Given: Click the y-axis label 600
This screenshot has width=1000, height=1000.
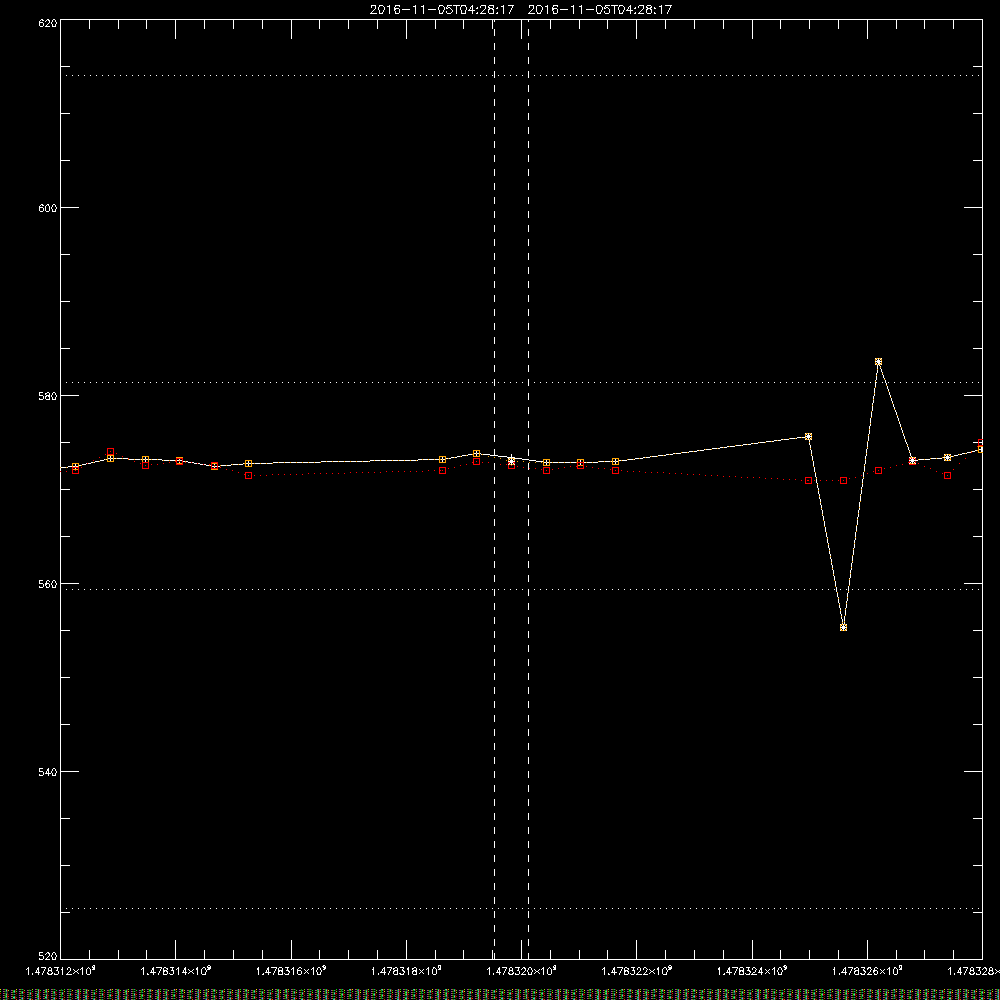Looking at the screenshot, I should (x=48, y=209).
